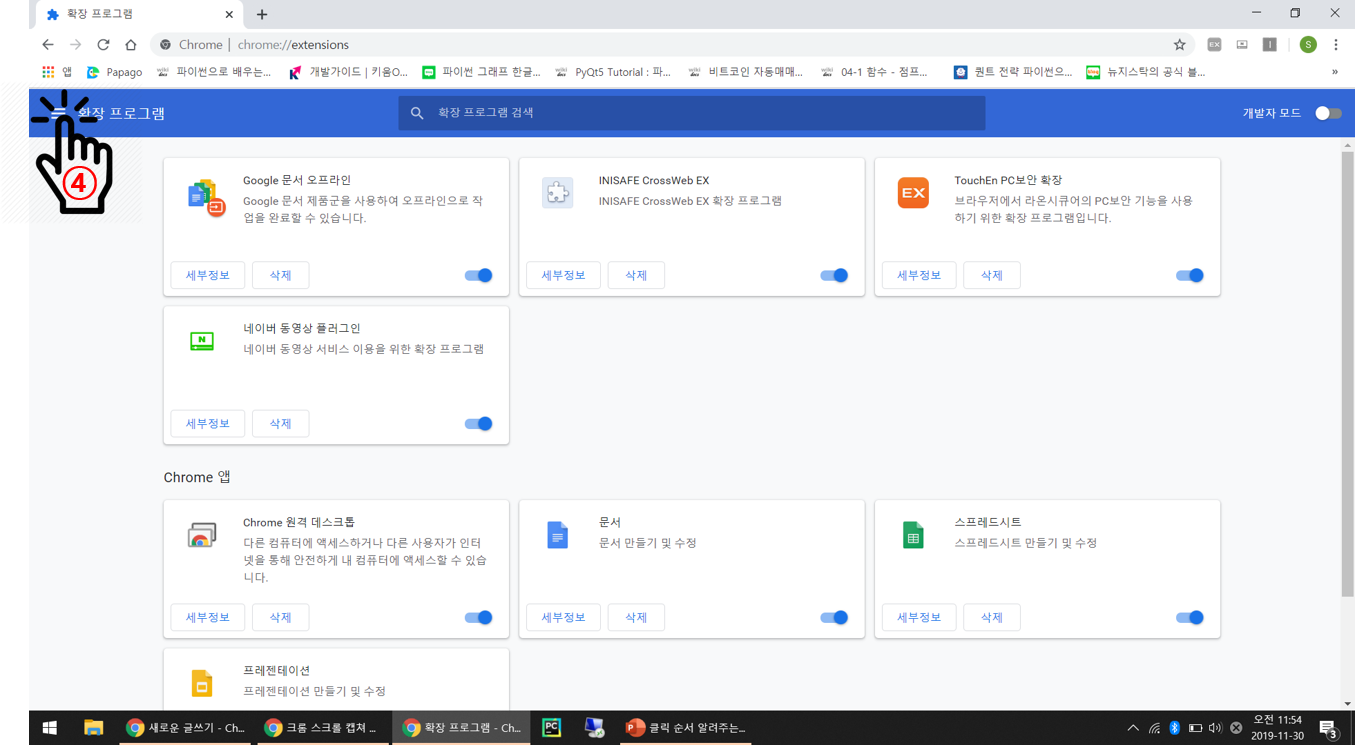Open the Papago bookmark
Viewport: 1355px width, 745px height.
[114, 72]
